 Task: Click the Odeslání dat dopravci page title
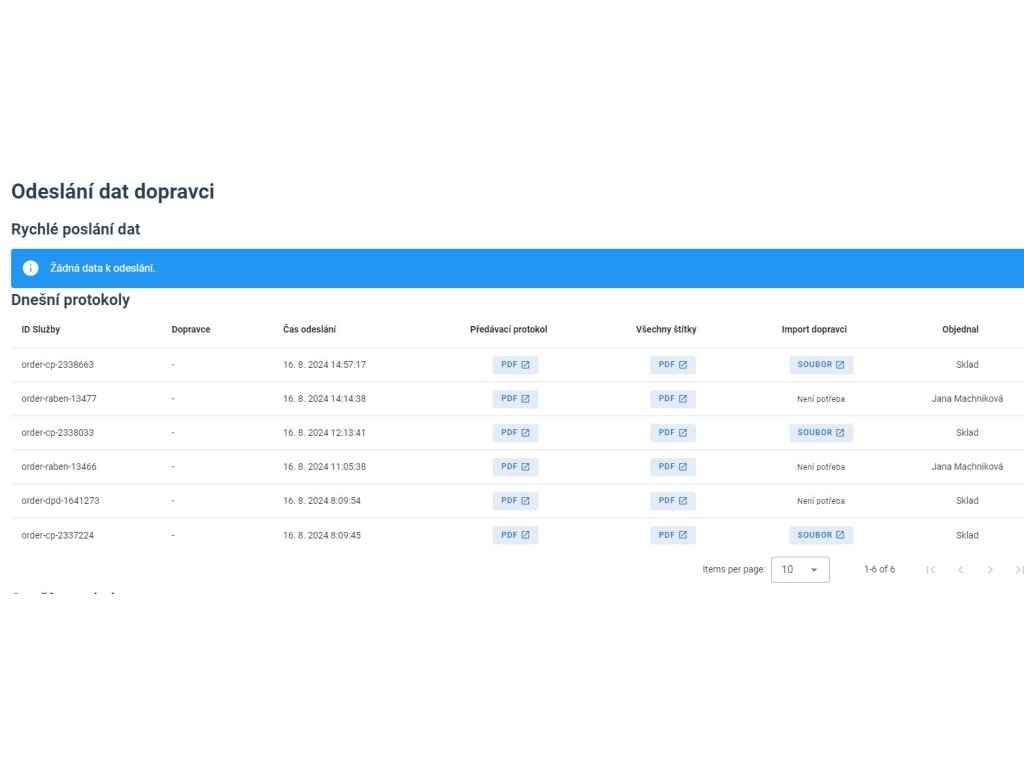112,191
